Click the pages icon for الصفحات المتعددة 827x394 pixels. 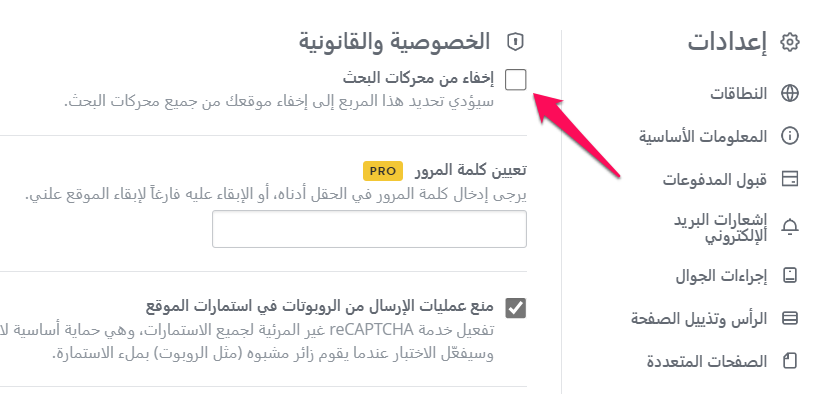790,361
